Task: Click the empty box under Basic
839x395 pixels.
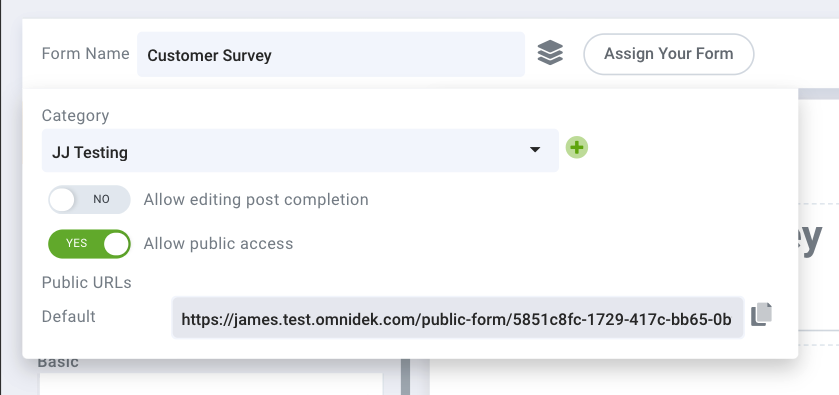Action: pos(211,384)
